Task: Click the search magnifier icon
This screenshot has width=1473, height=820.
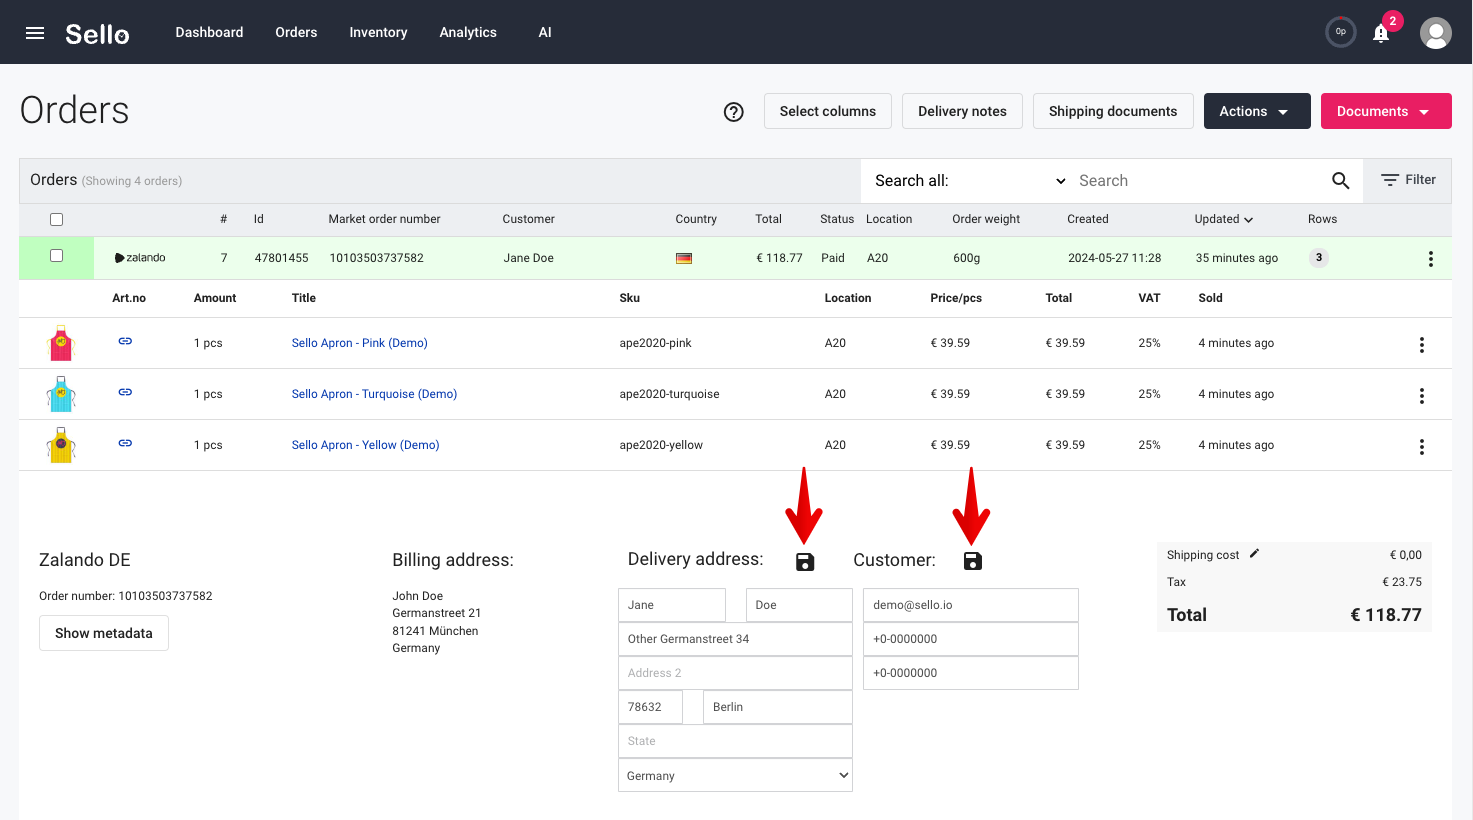Action: (x=1341, y=181)
